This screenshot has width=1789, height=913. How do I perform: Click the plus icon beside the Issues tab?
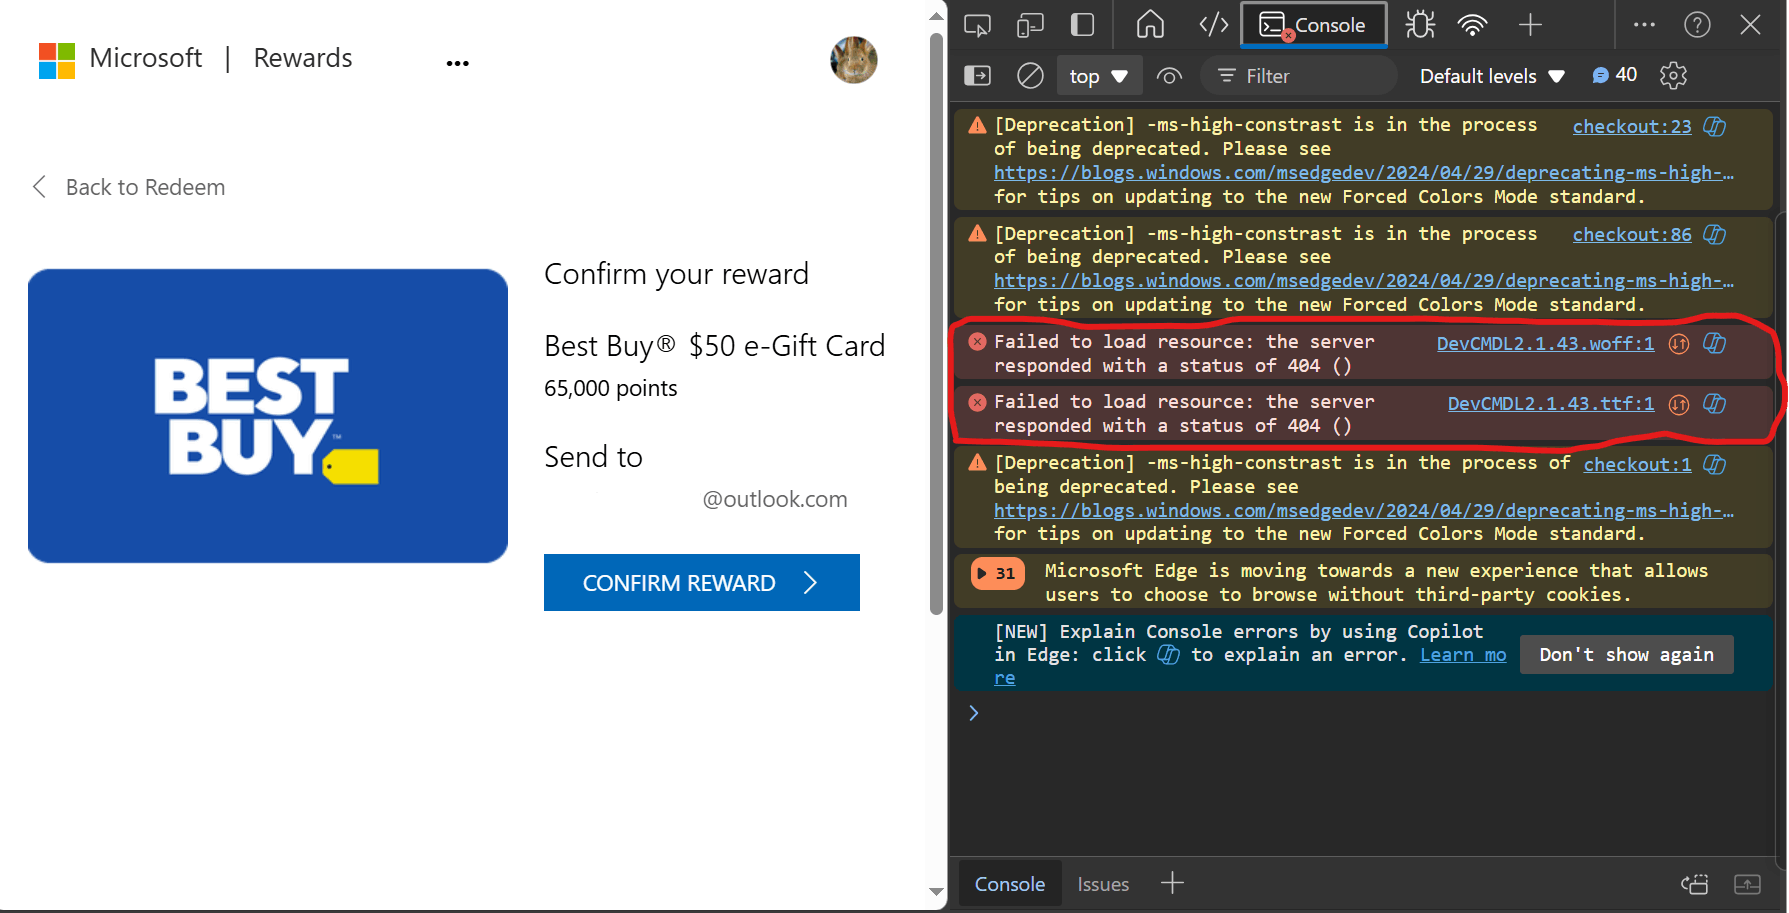(1172, 883)
